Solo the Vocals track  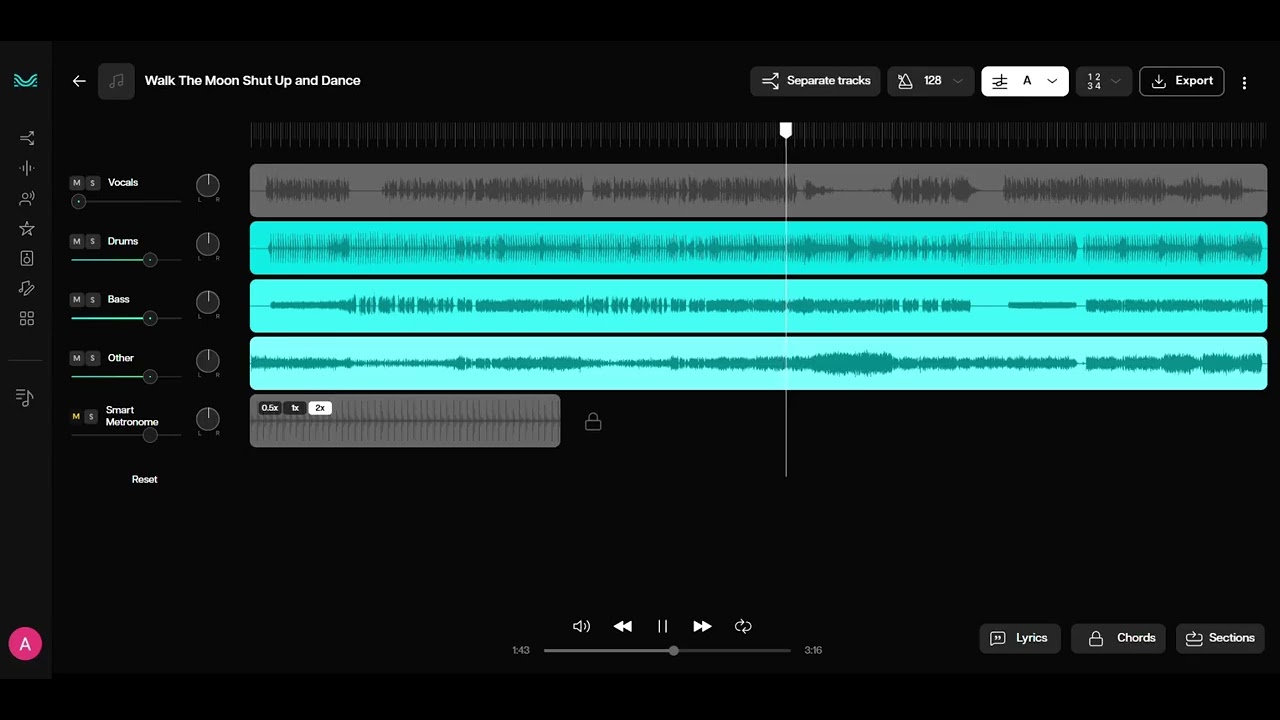coord(93,183)
